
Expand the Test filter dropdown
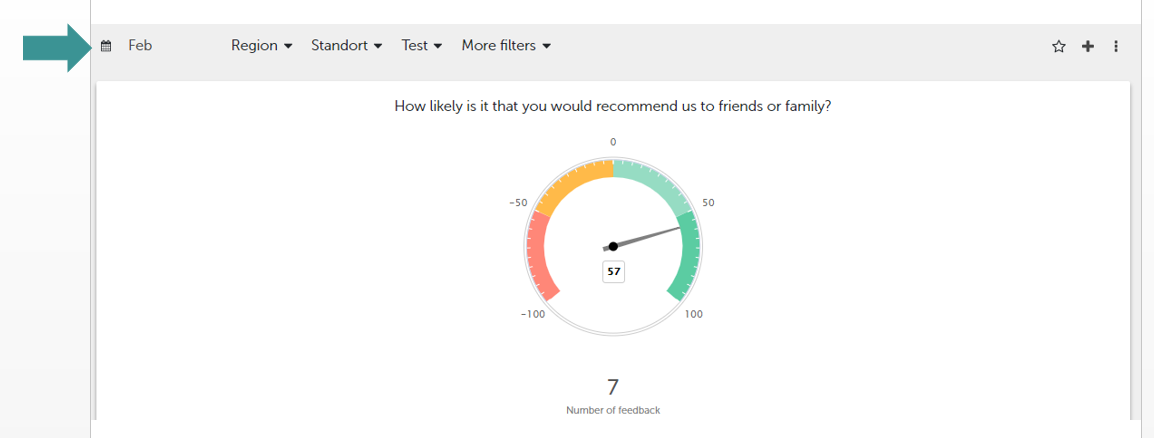tap(422, 46)
